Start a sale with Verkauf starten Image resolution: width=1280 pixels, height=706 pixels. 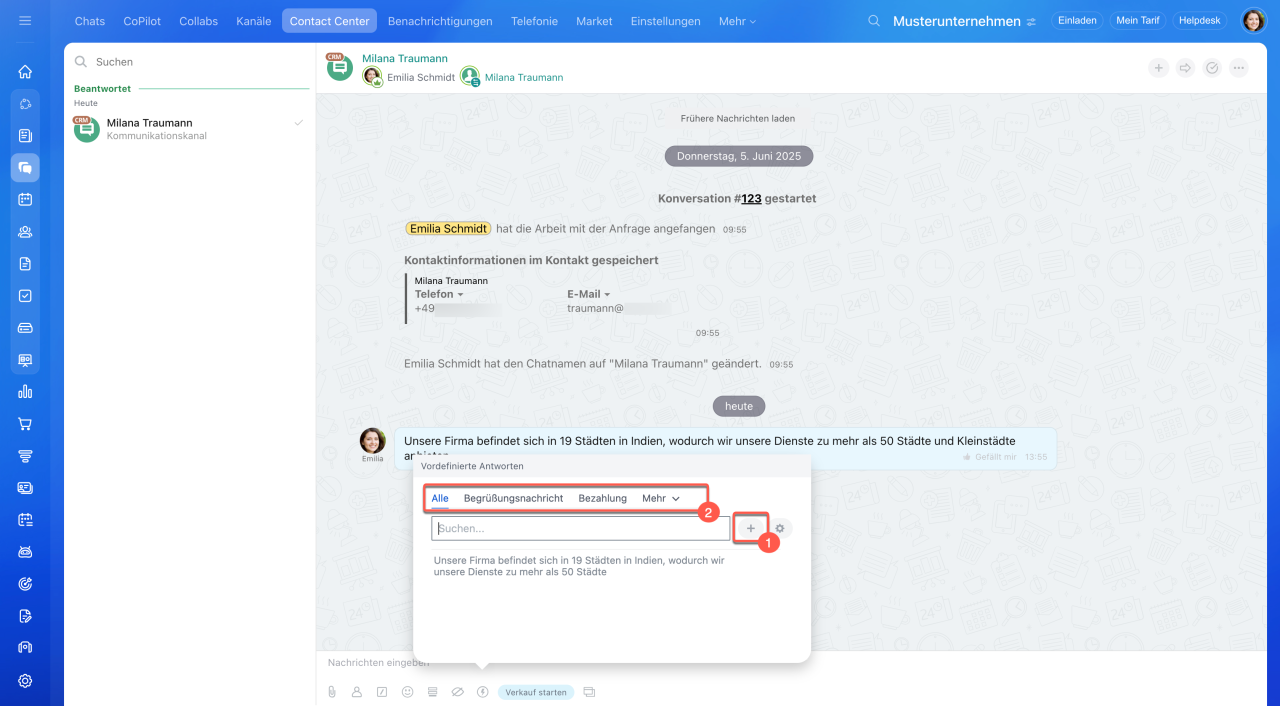coord(536,692)
